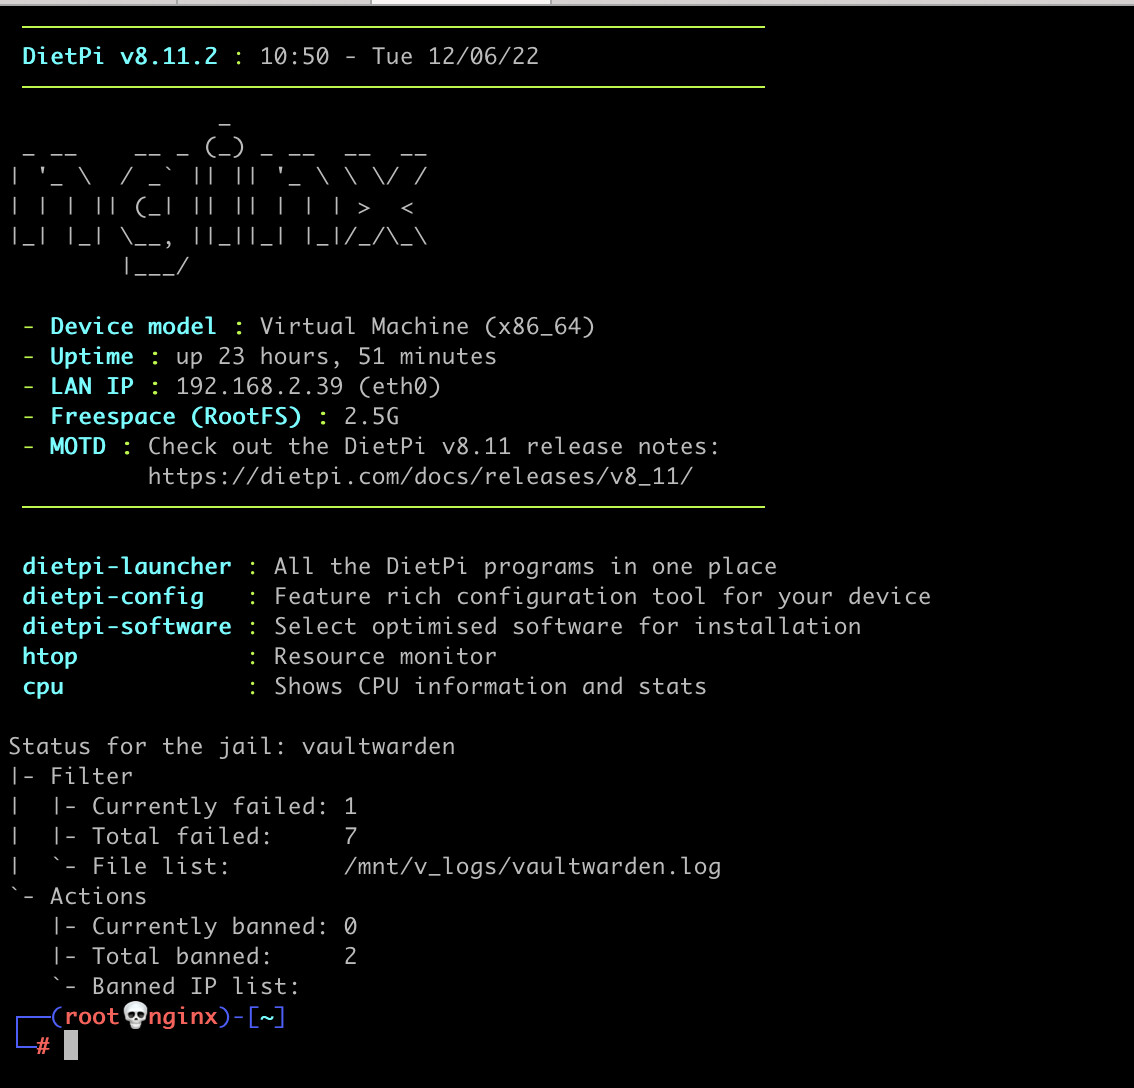
Task: Click the 'dietpi-software' command name
Action: coord(127,626)
